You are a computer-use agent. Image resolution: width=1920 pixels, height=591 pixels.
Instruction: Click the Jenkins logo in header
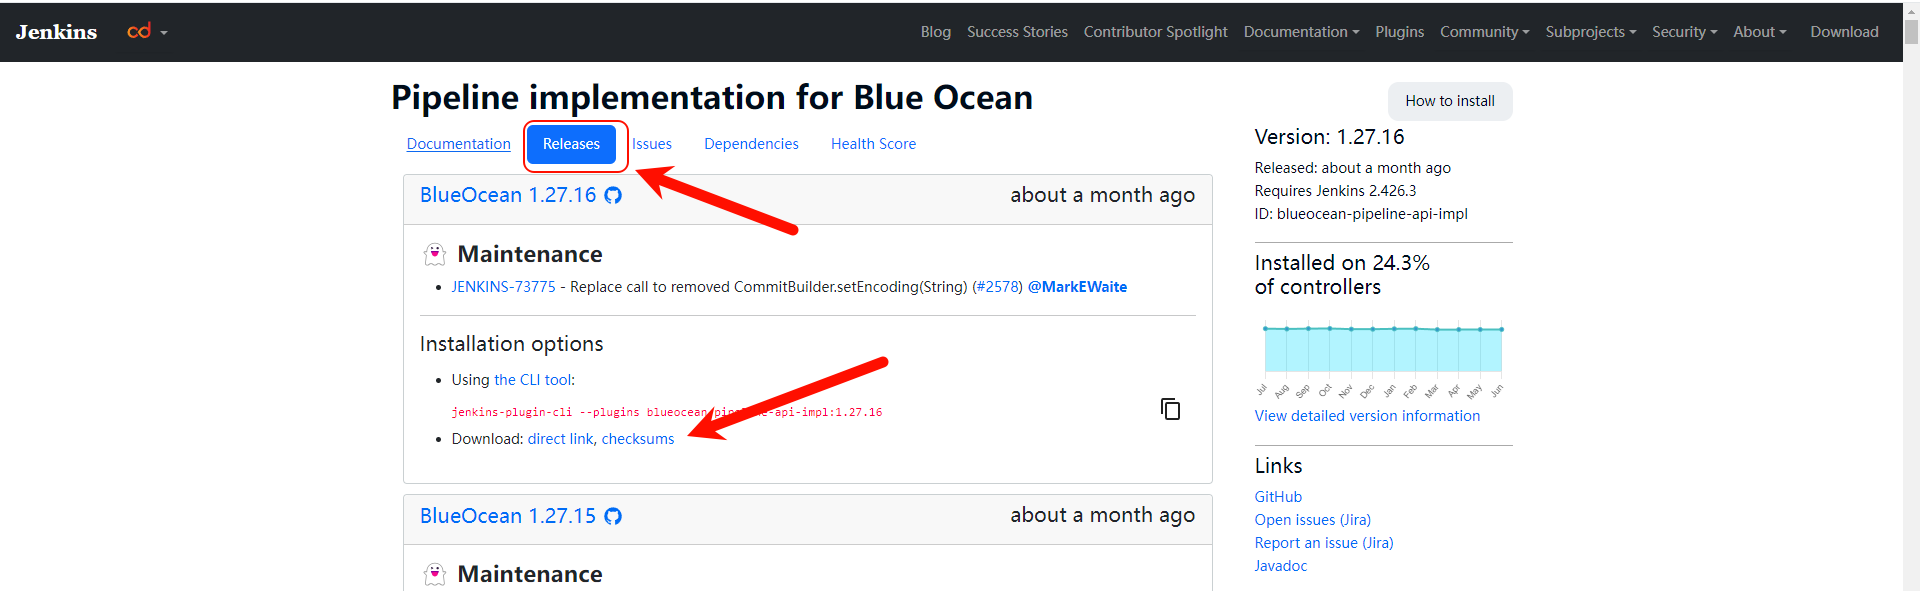click(56, 32)
